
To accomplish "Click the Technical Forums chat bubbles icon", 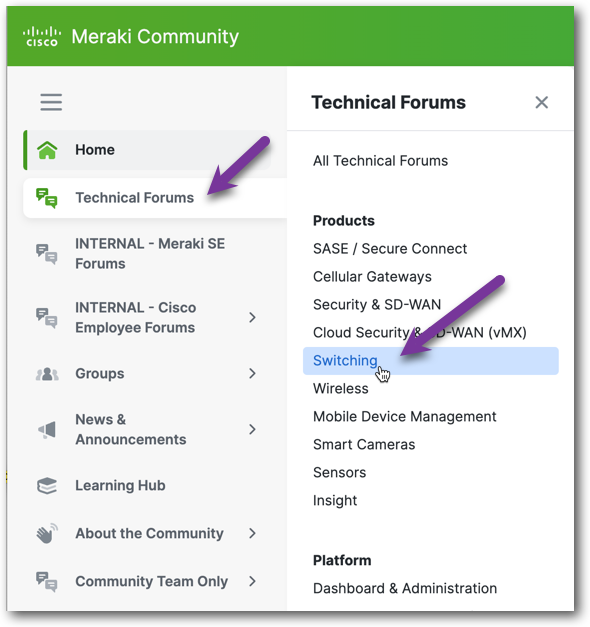I will click(x=46, y=198).
